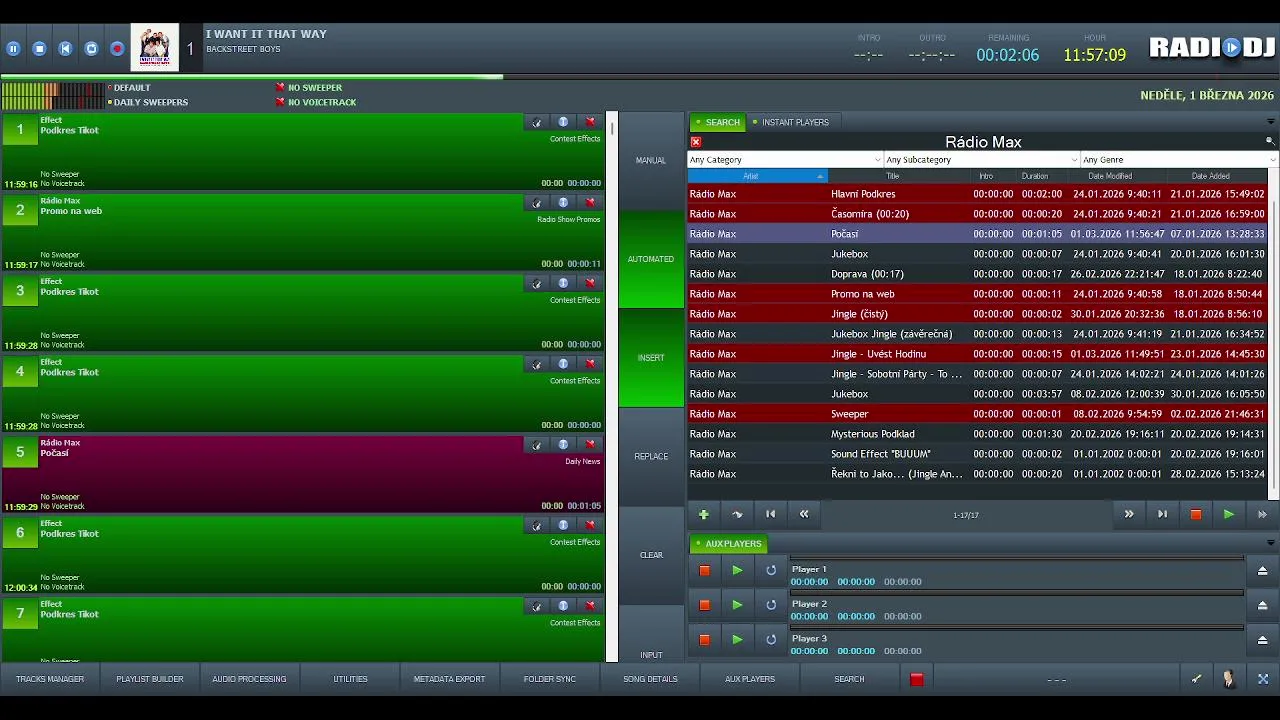Toggle AUTOMATED mode
1280x720 pixels.
pos(651,259)
